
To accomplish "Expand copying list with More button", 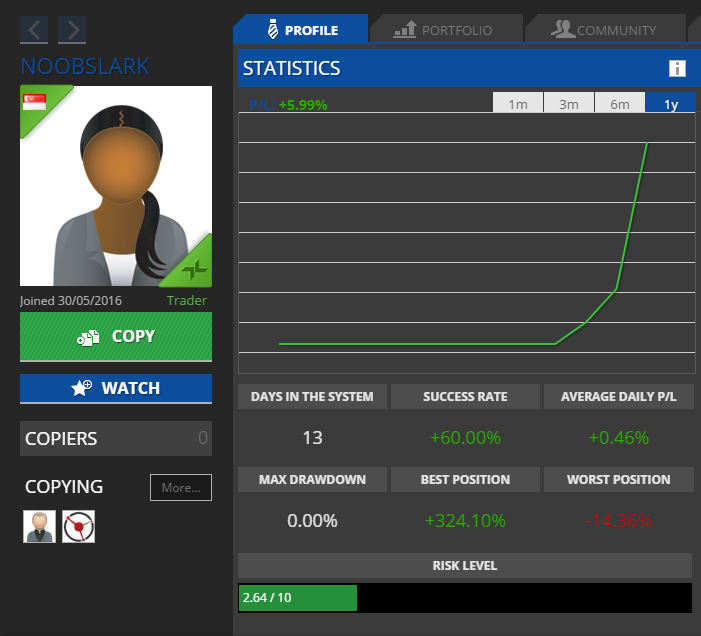I will [x=180, y=488].
